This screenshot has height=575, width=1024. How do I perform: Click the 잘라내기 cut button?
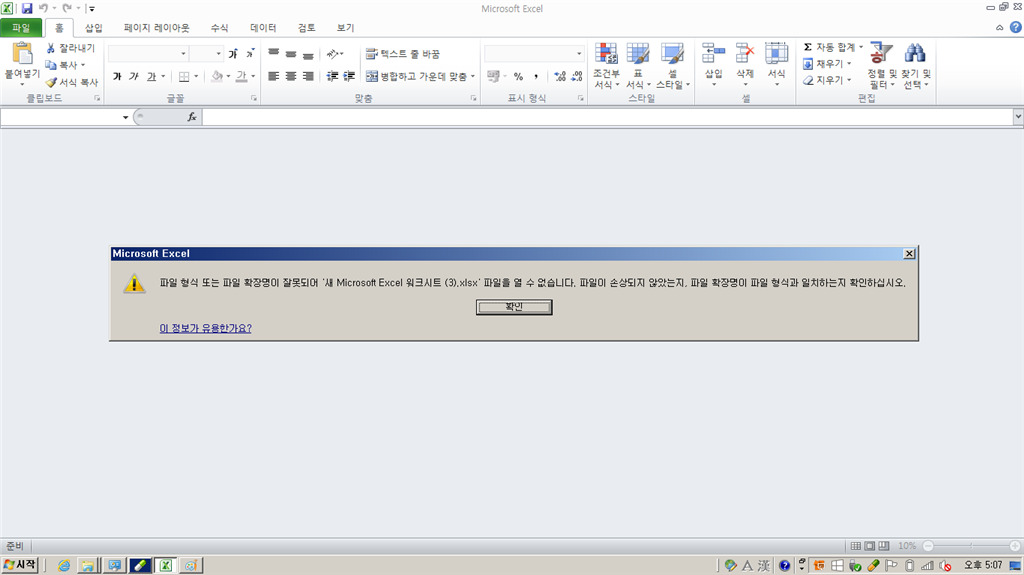[x=71, y=48]
